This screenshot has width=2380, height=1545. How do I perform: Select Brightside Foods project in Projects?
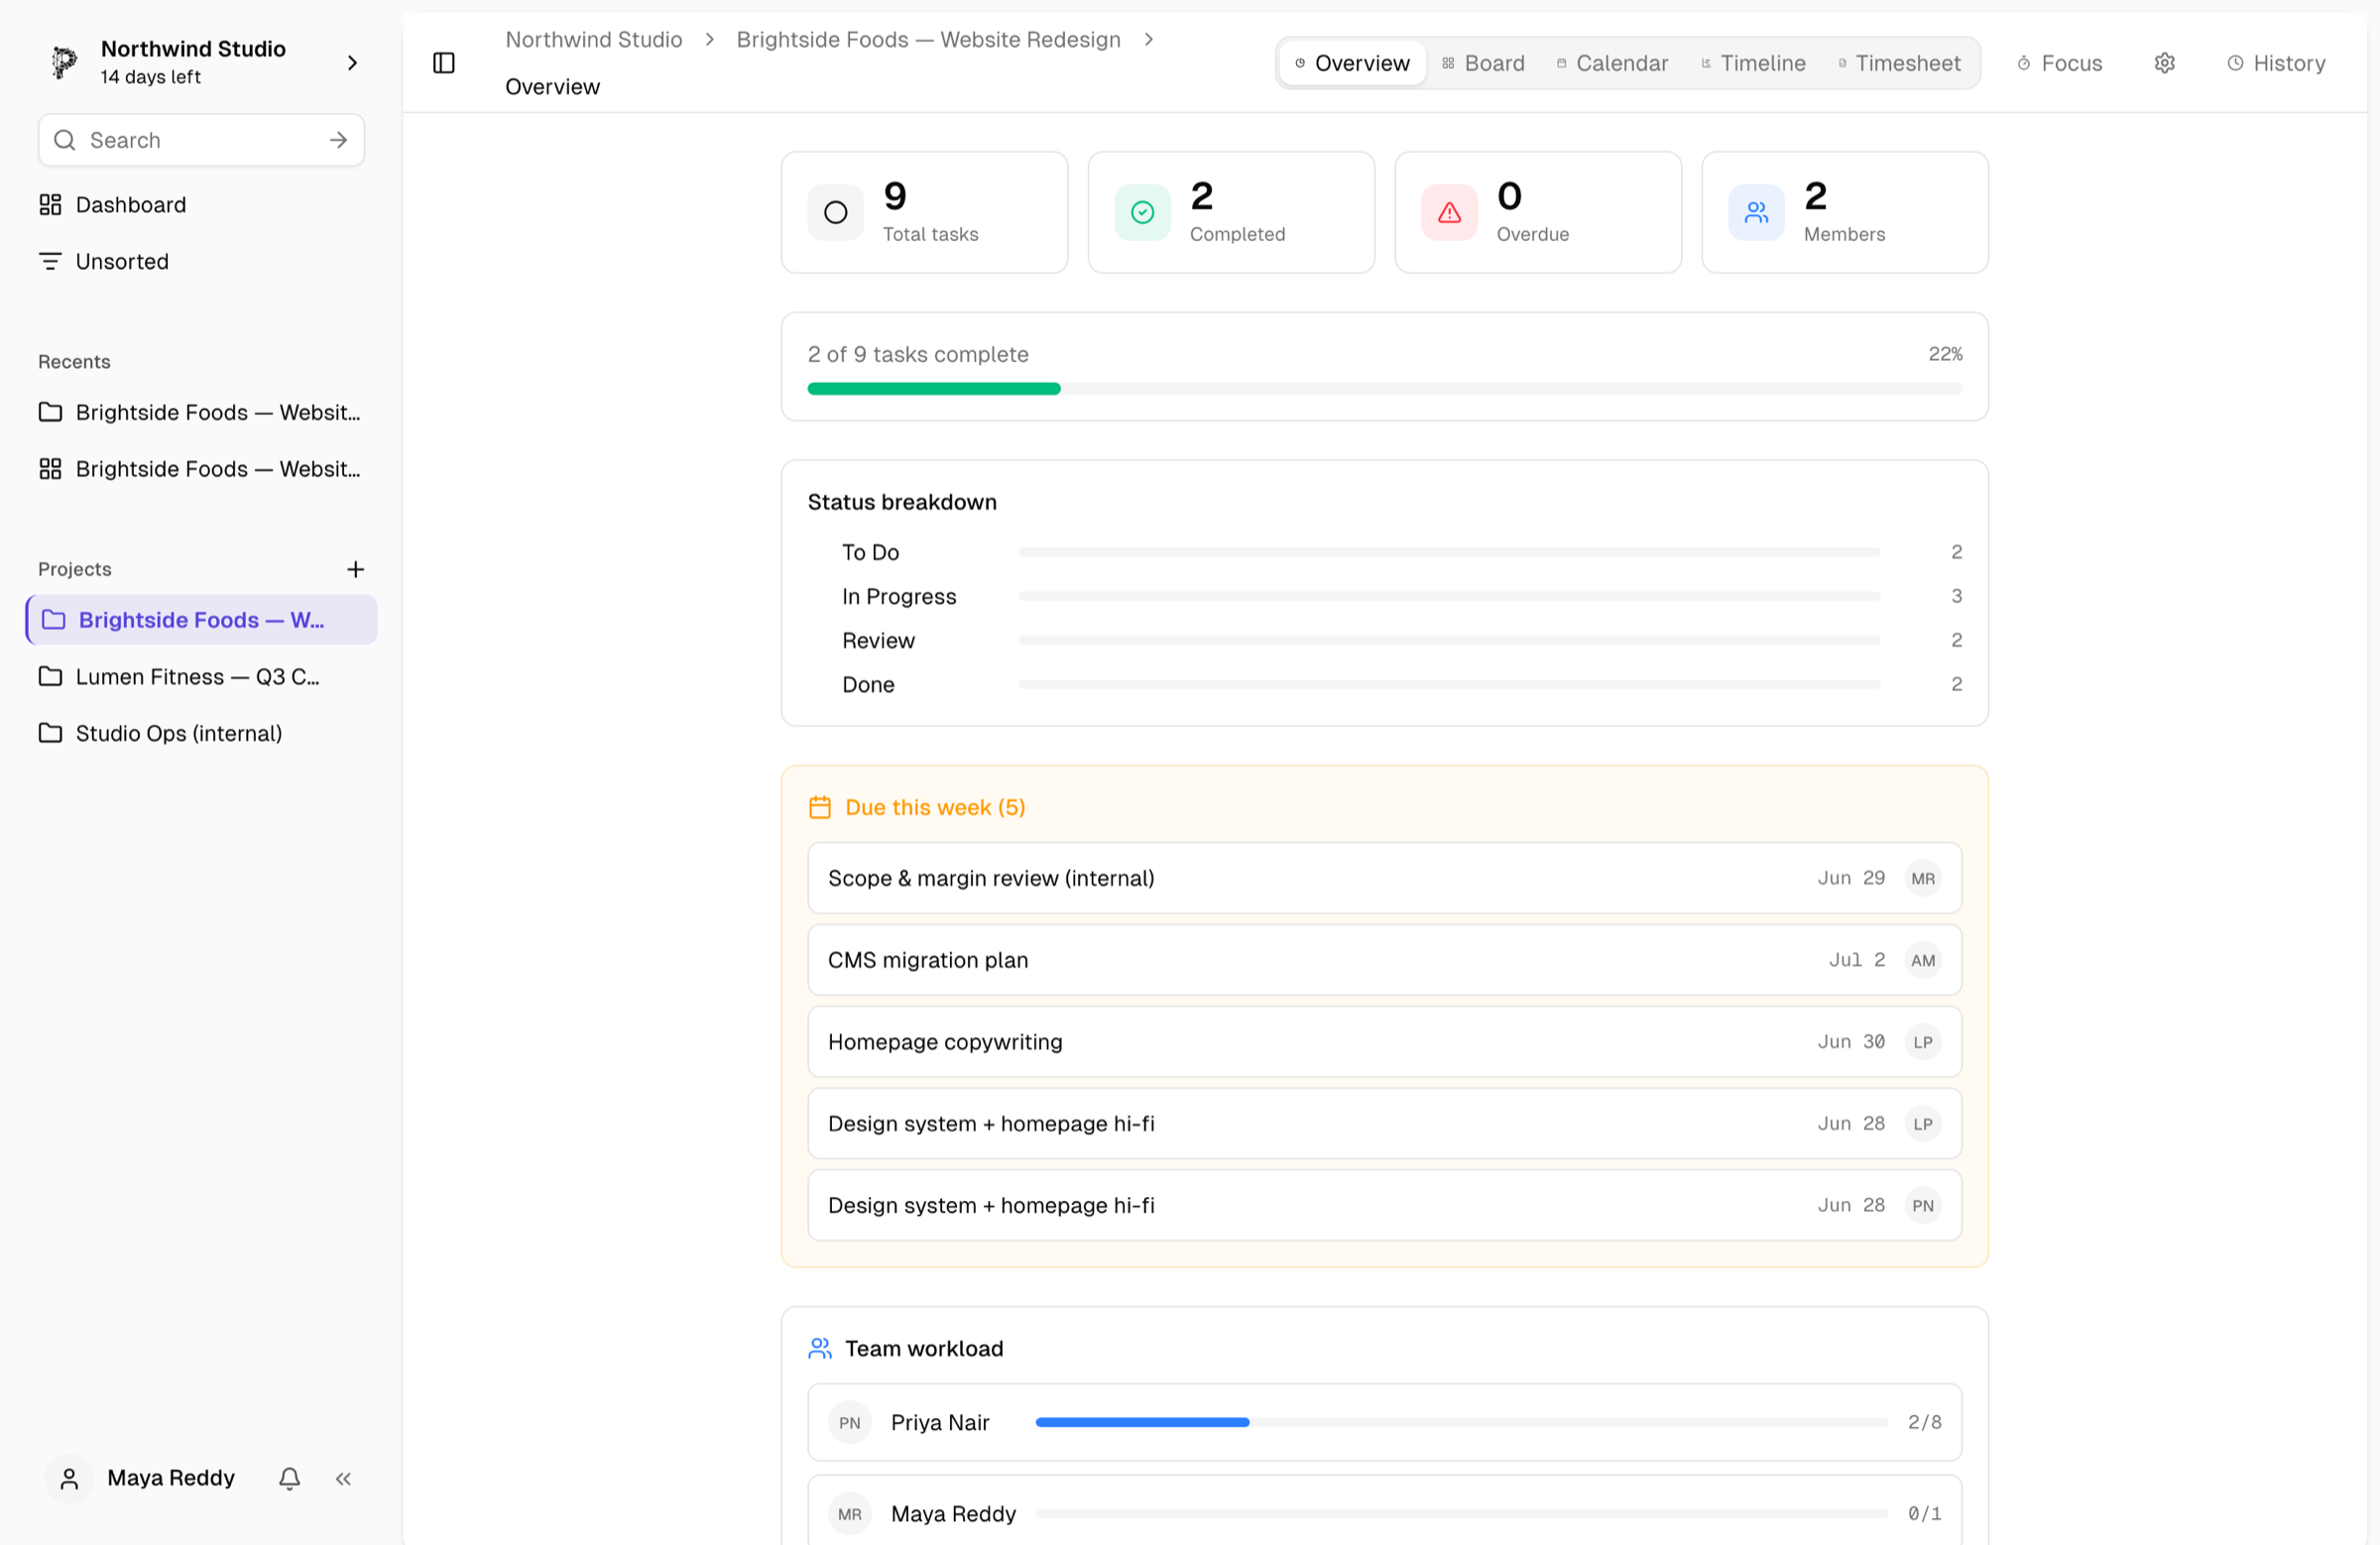tap(201, 620)
